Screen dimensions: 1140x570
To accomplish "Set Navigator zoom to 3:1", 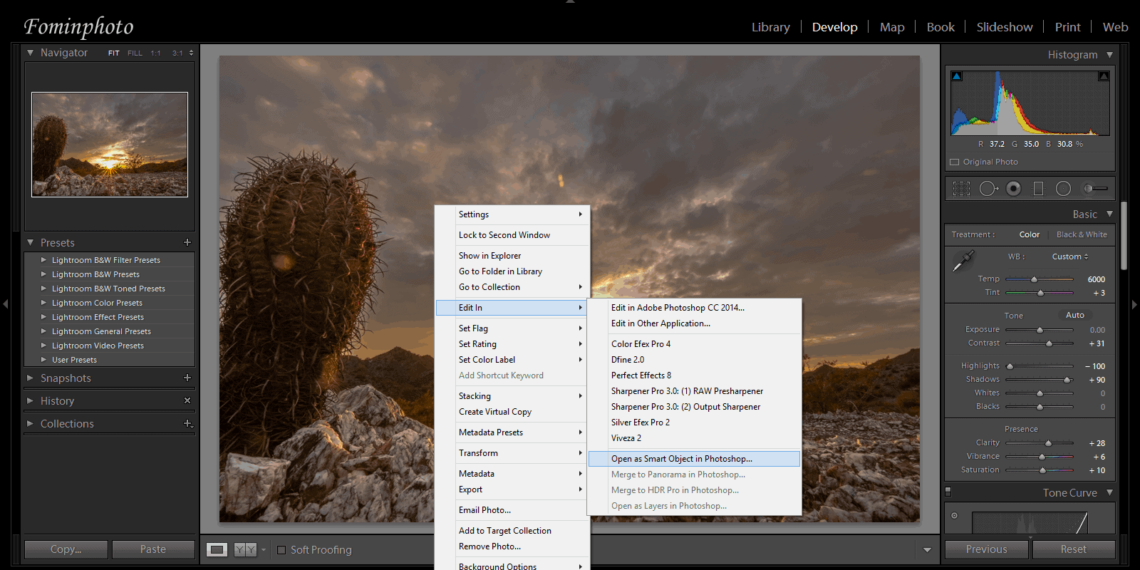I will (177, 53).
